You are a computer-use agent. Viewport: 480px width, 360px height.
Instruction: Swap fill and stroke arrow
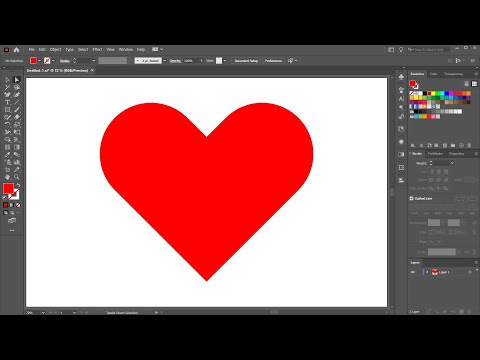(x=18, y=185)
